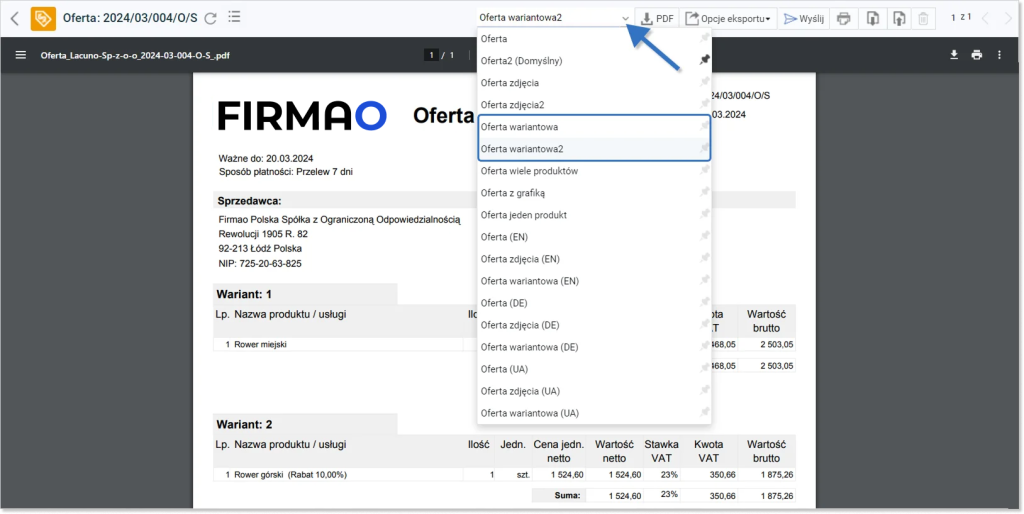The height and width of the screenshot is (514, 1024).
Task: Open the PDF viewer hamburger menu
Action: coord(20,55)
